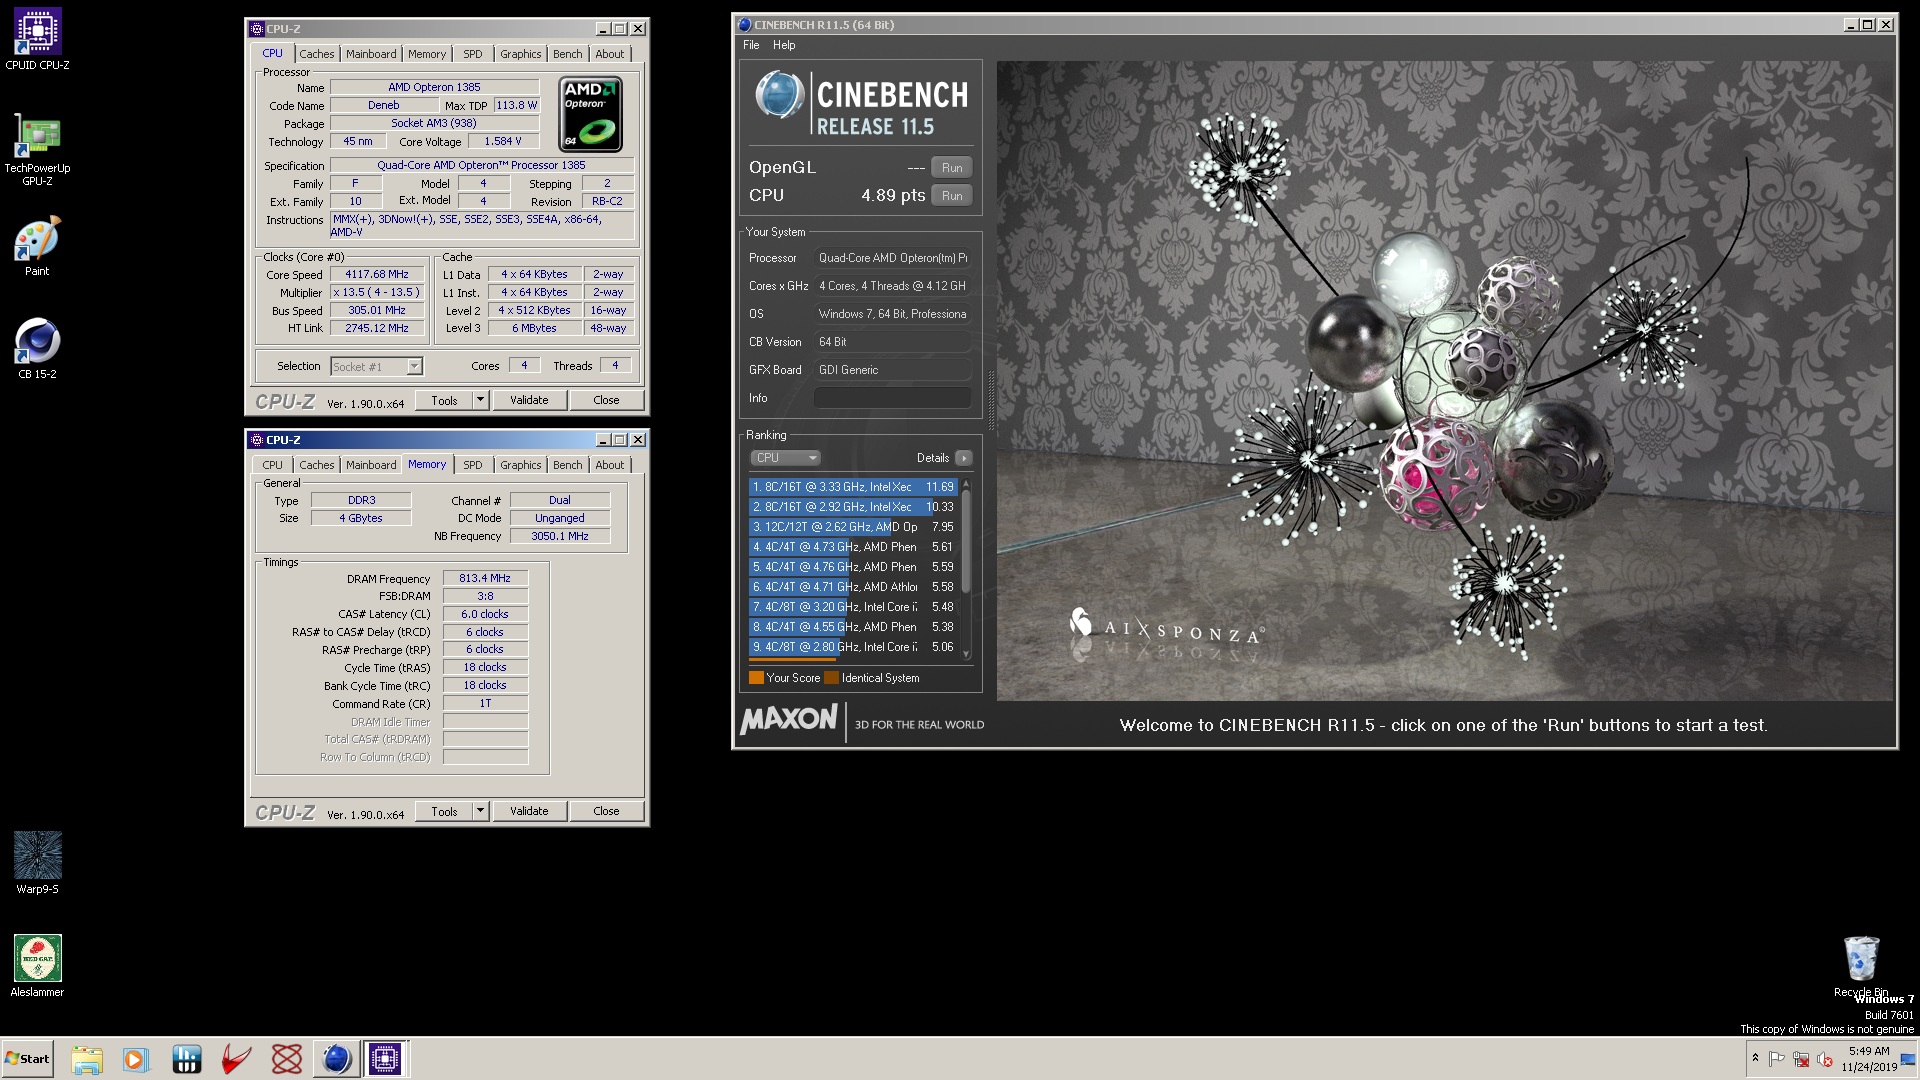Click the ranking list scrollbar
Viewport: 1920px width, 1080px height.
click(966, 541)
